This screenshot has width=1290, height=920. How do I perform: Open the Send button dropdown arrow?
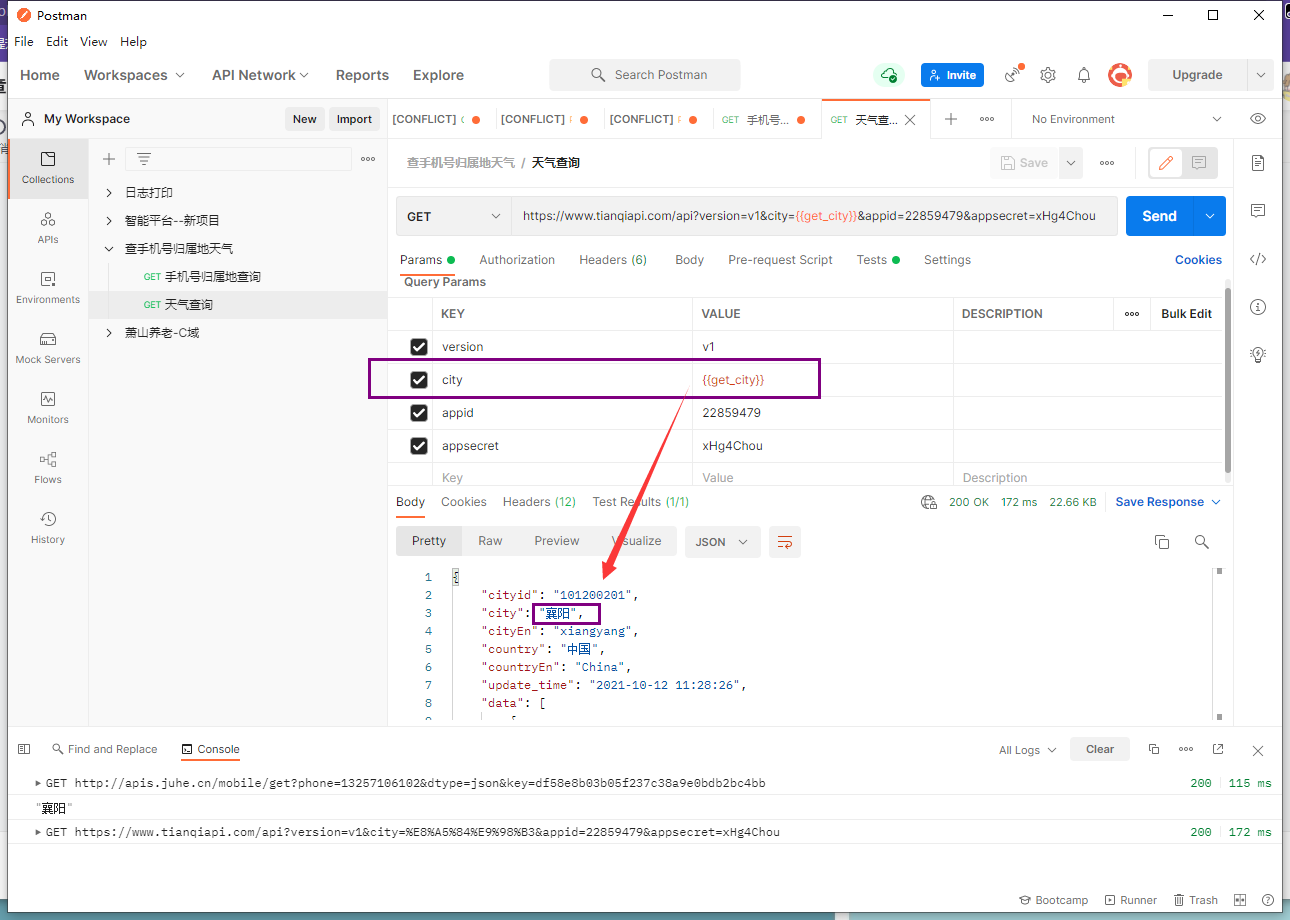coord(1210,216)
